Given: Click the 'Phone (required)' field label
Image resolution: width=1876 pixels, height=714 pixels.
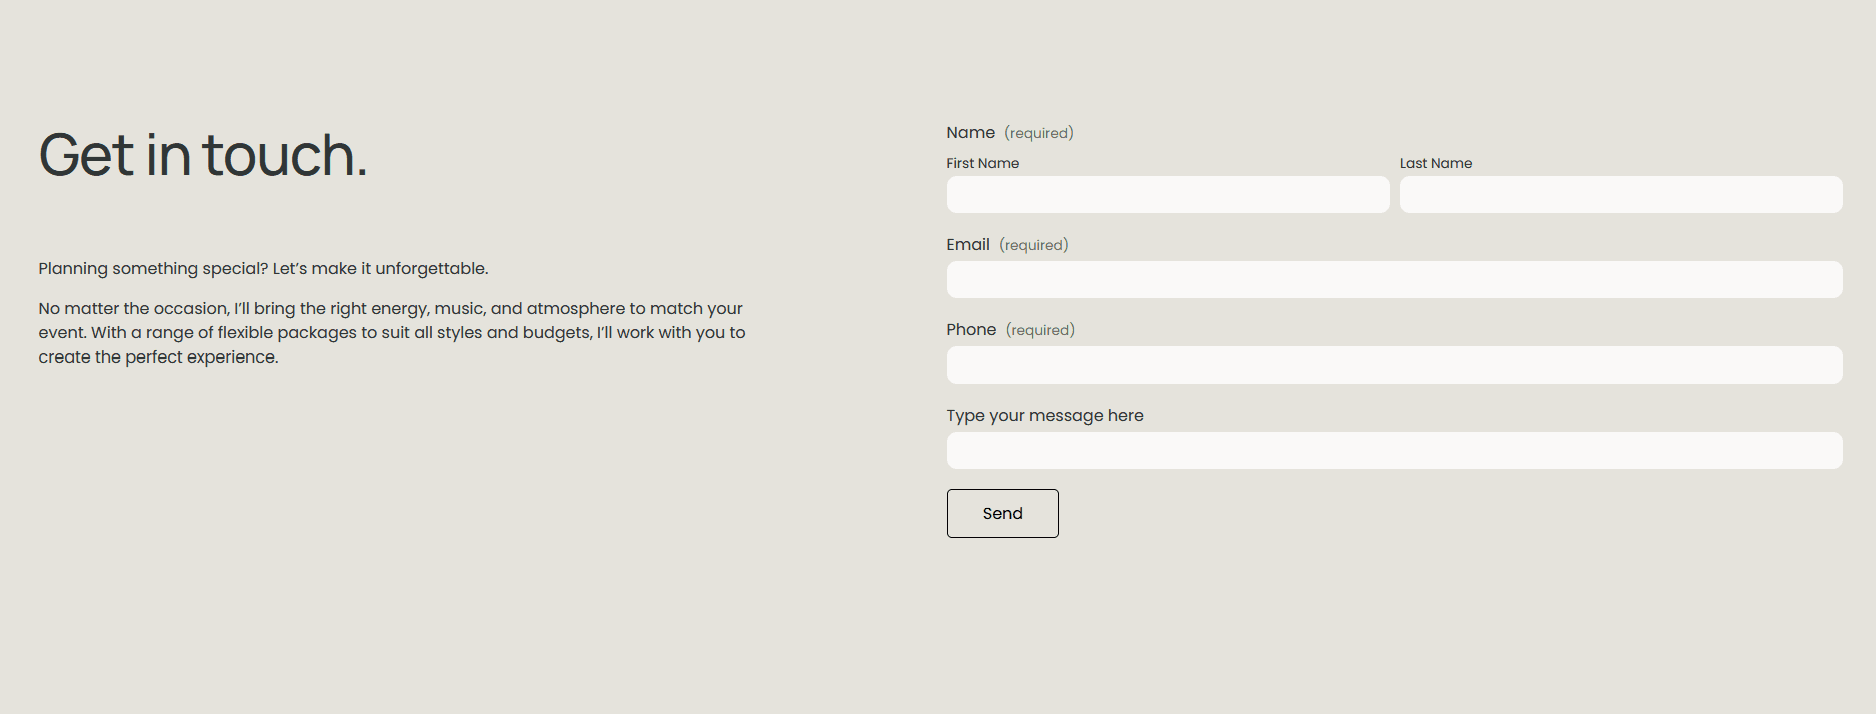Looking at the screenshot, I should [x=970, y=329].
